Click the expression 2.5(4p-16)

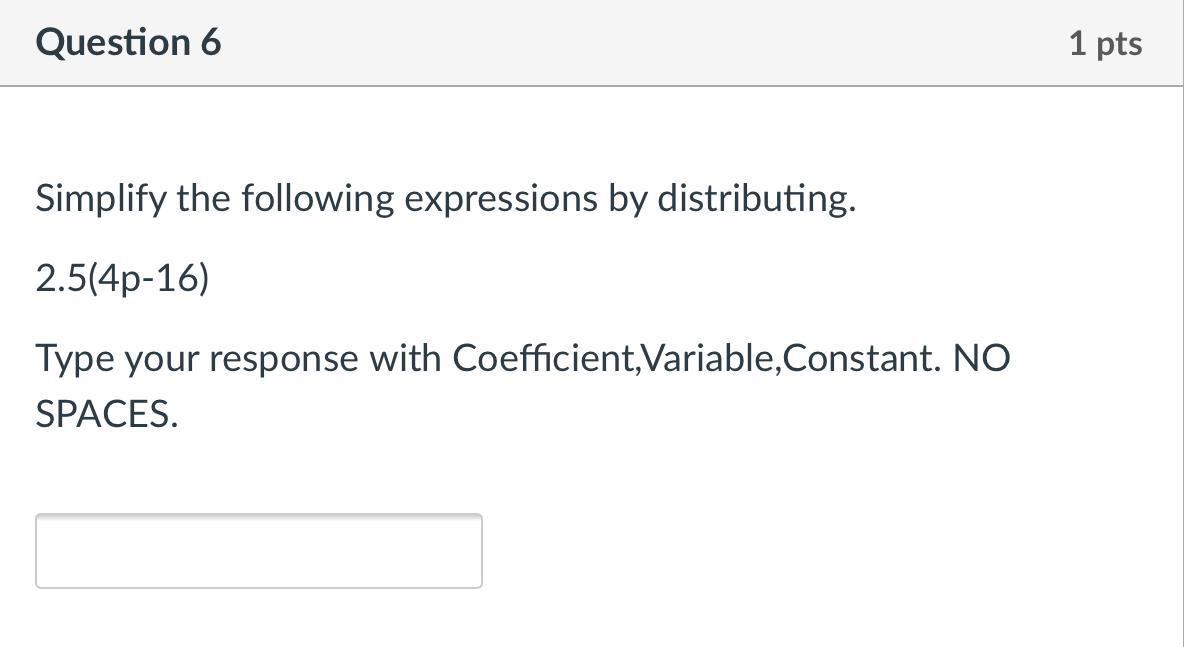pyautogui.click(x=122, y=279)
